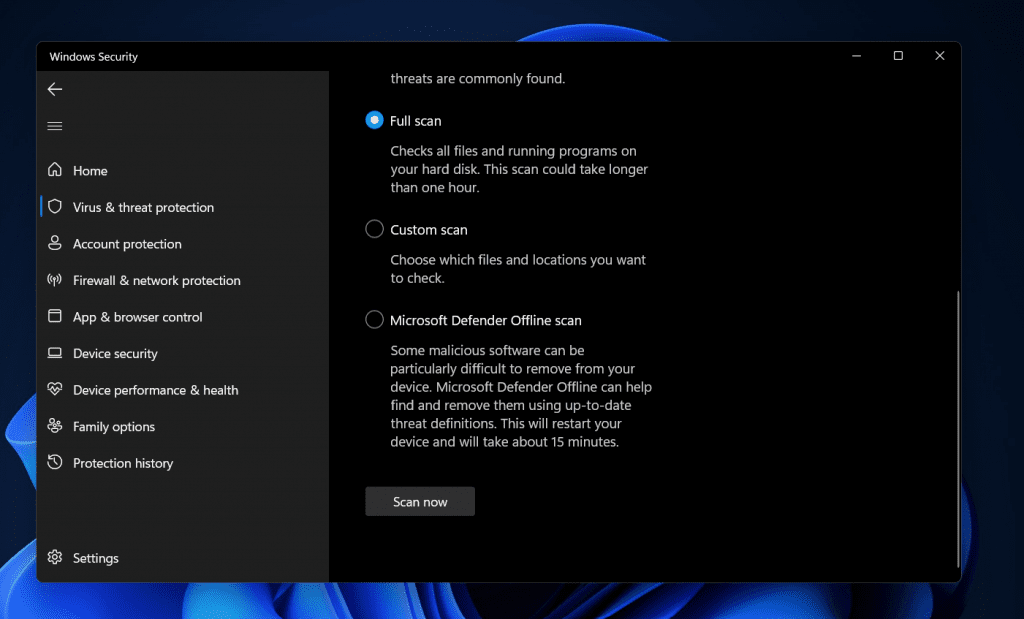
Task: Open Family options using the family icon
Action: tap(55, 426)
